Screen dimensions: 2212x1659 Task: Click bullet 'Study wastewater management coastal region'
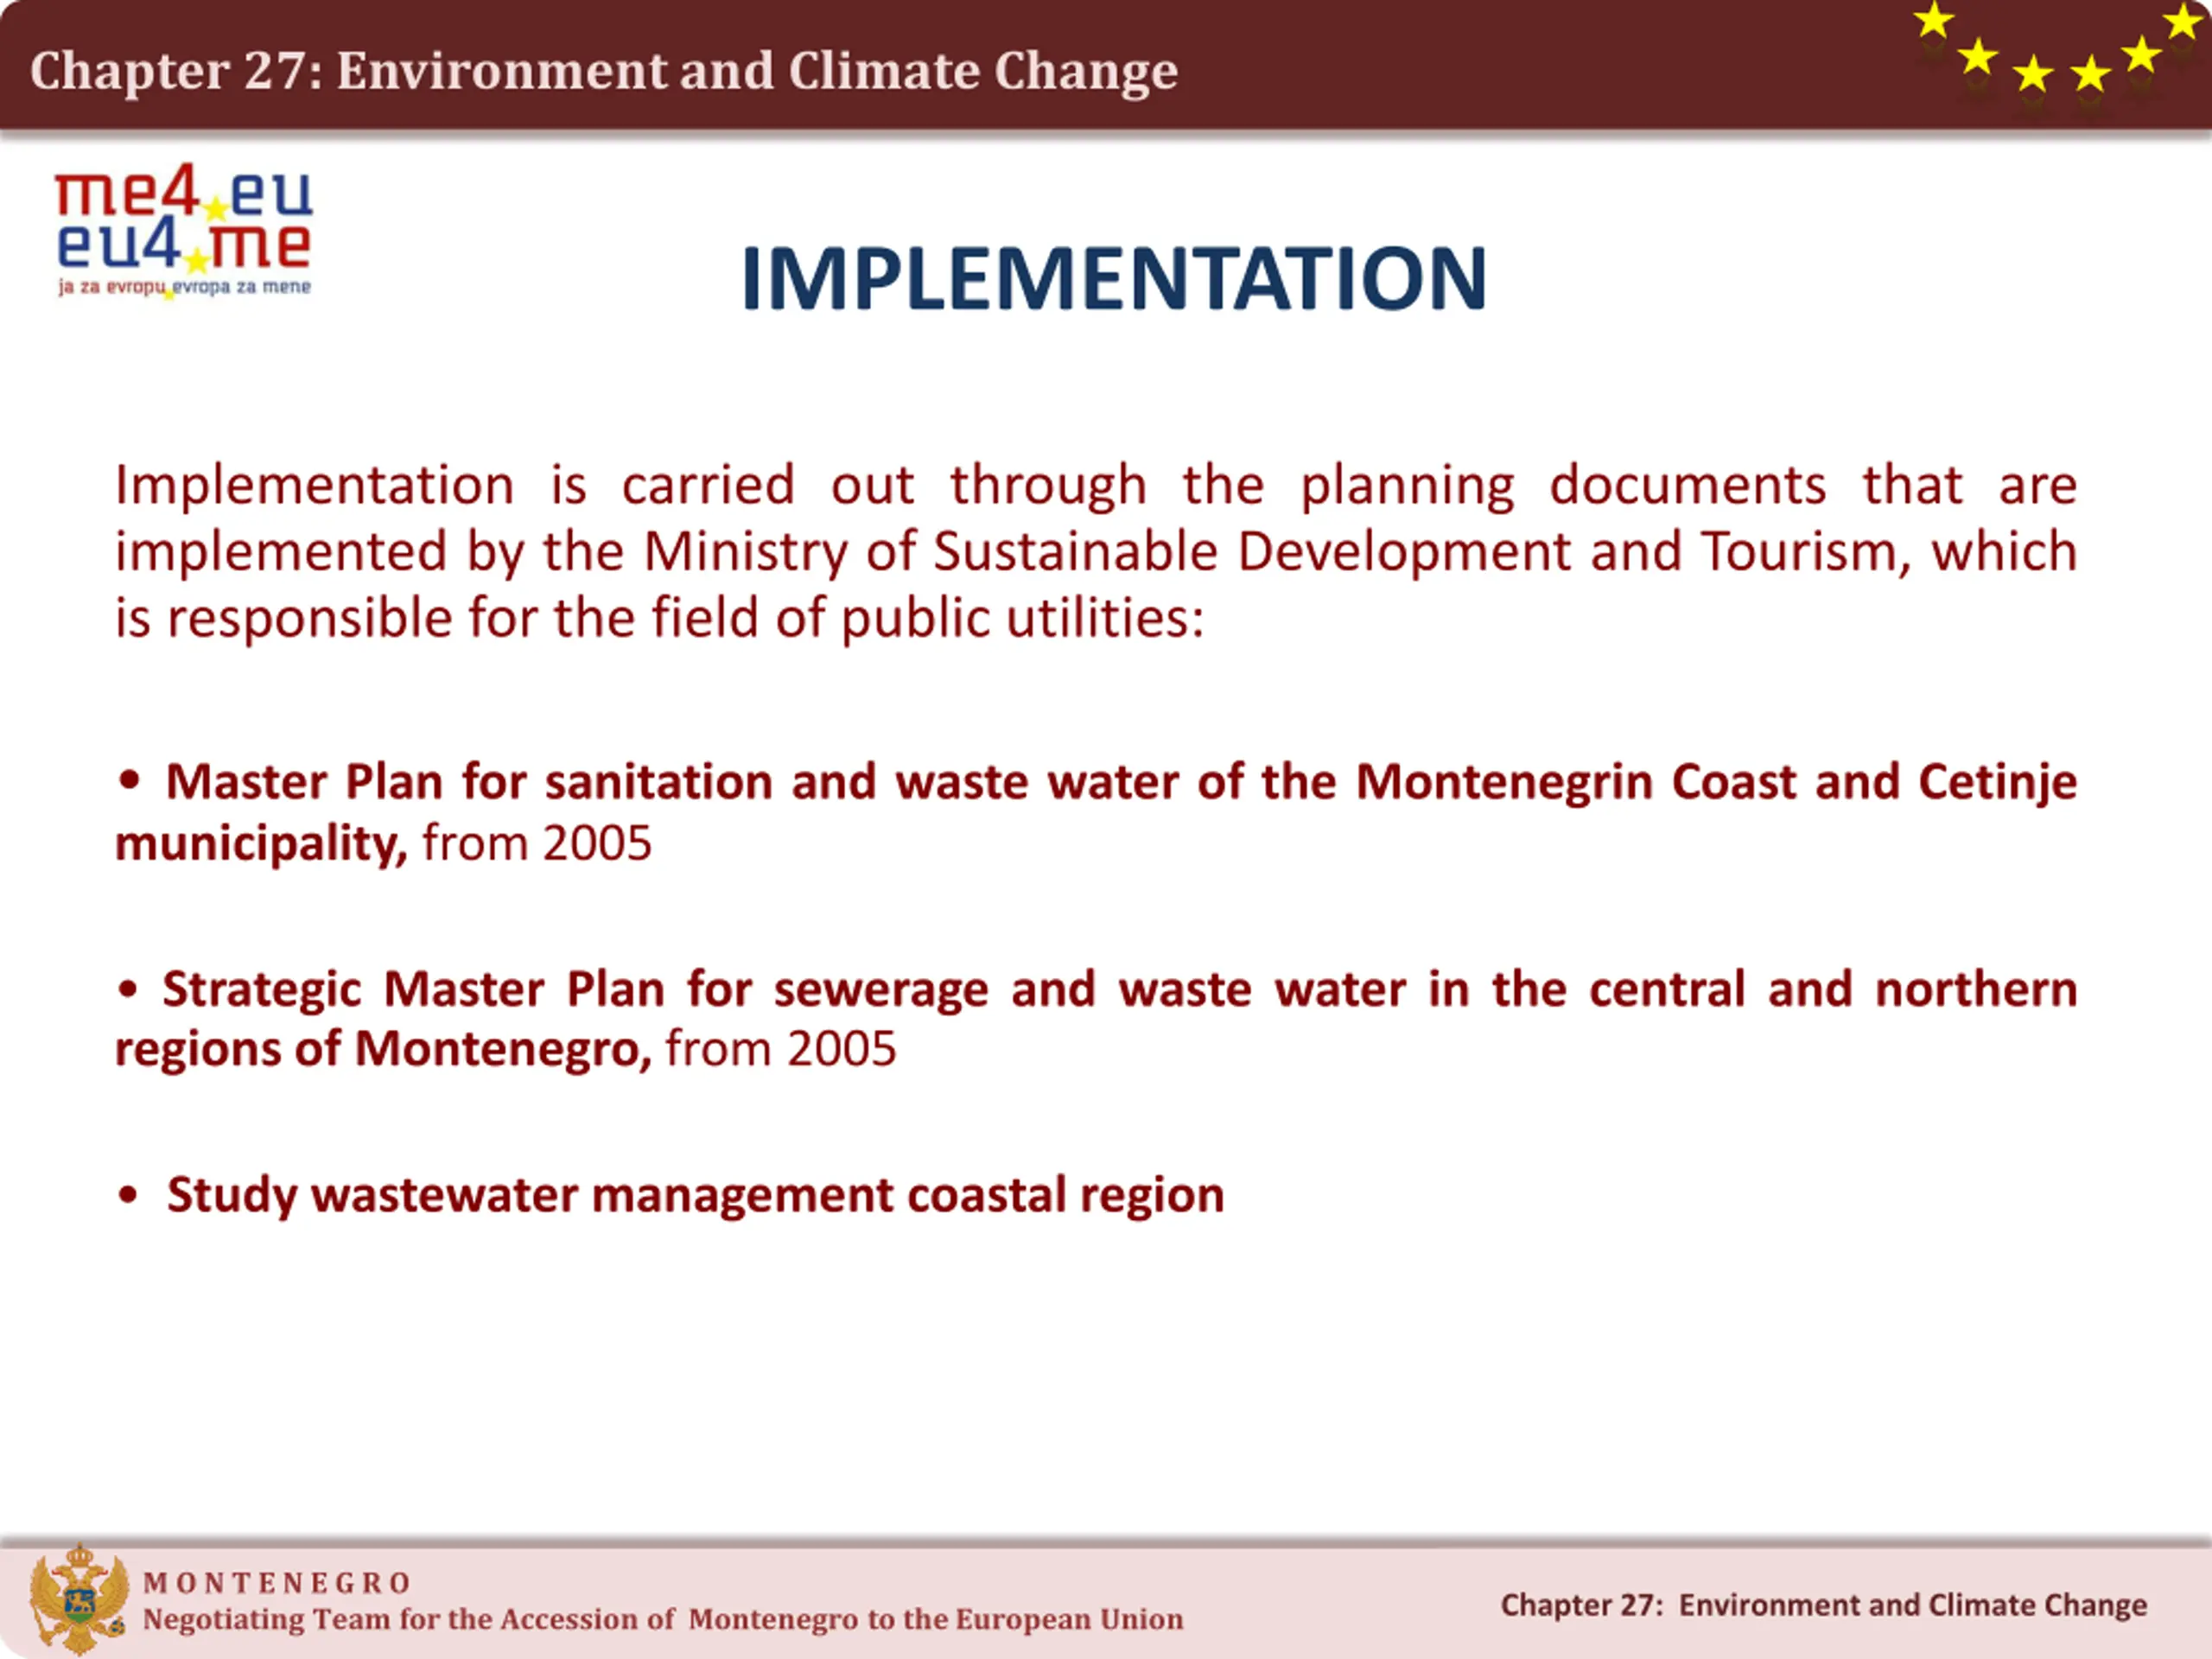(x=670, y=1195)
